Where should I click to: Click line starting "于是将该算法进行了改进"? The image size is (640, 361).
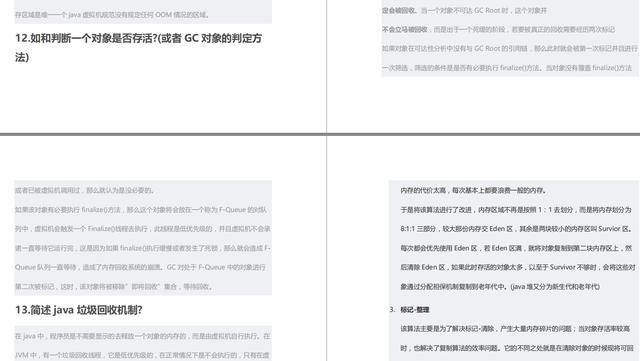(x=516, y=209)
